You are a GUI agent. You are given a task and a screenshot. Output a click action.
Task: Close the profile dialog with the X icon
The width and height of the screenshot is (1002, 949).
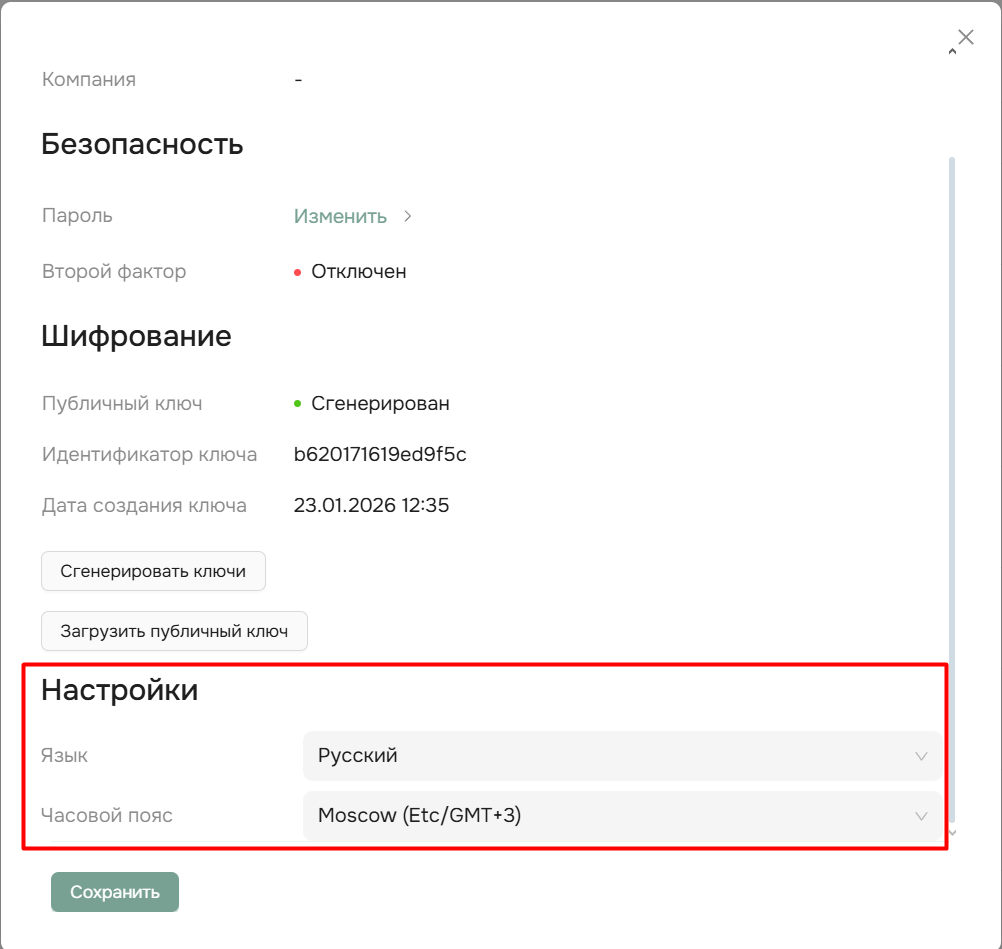click(965, 38)
